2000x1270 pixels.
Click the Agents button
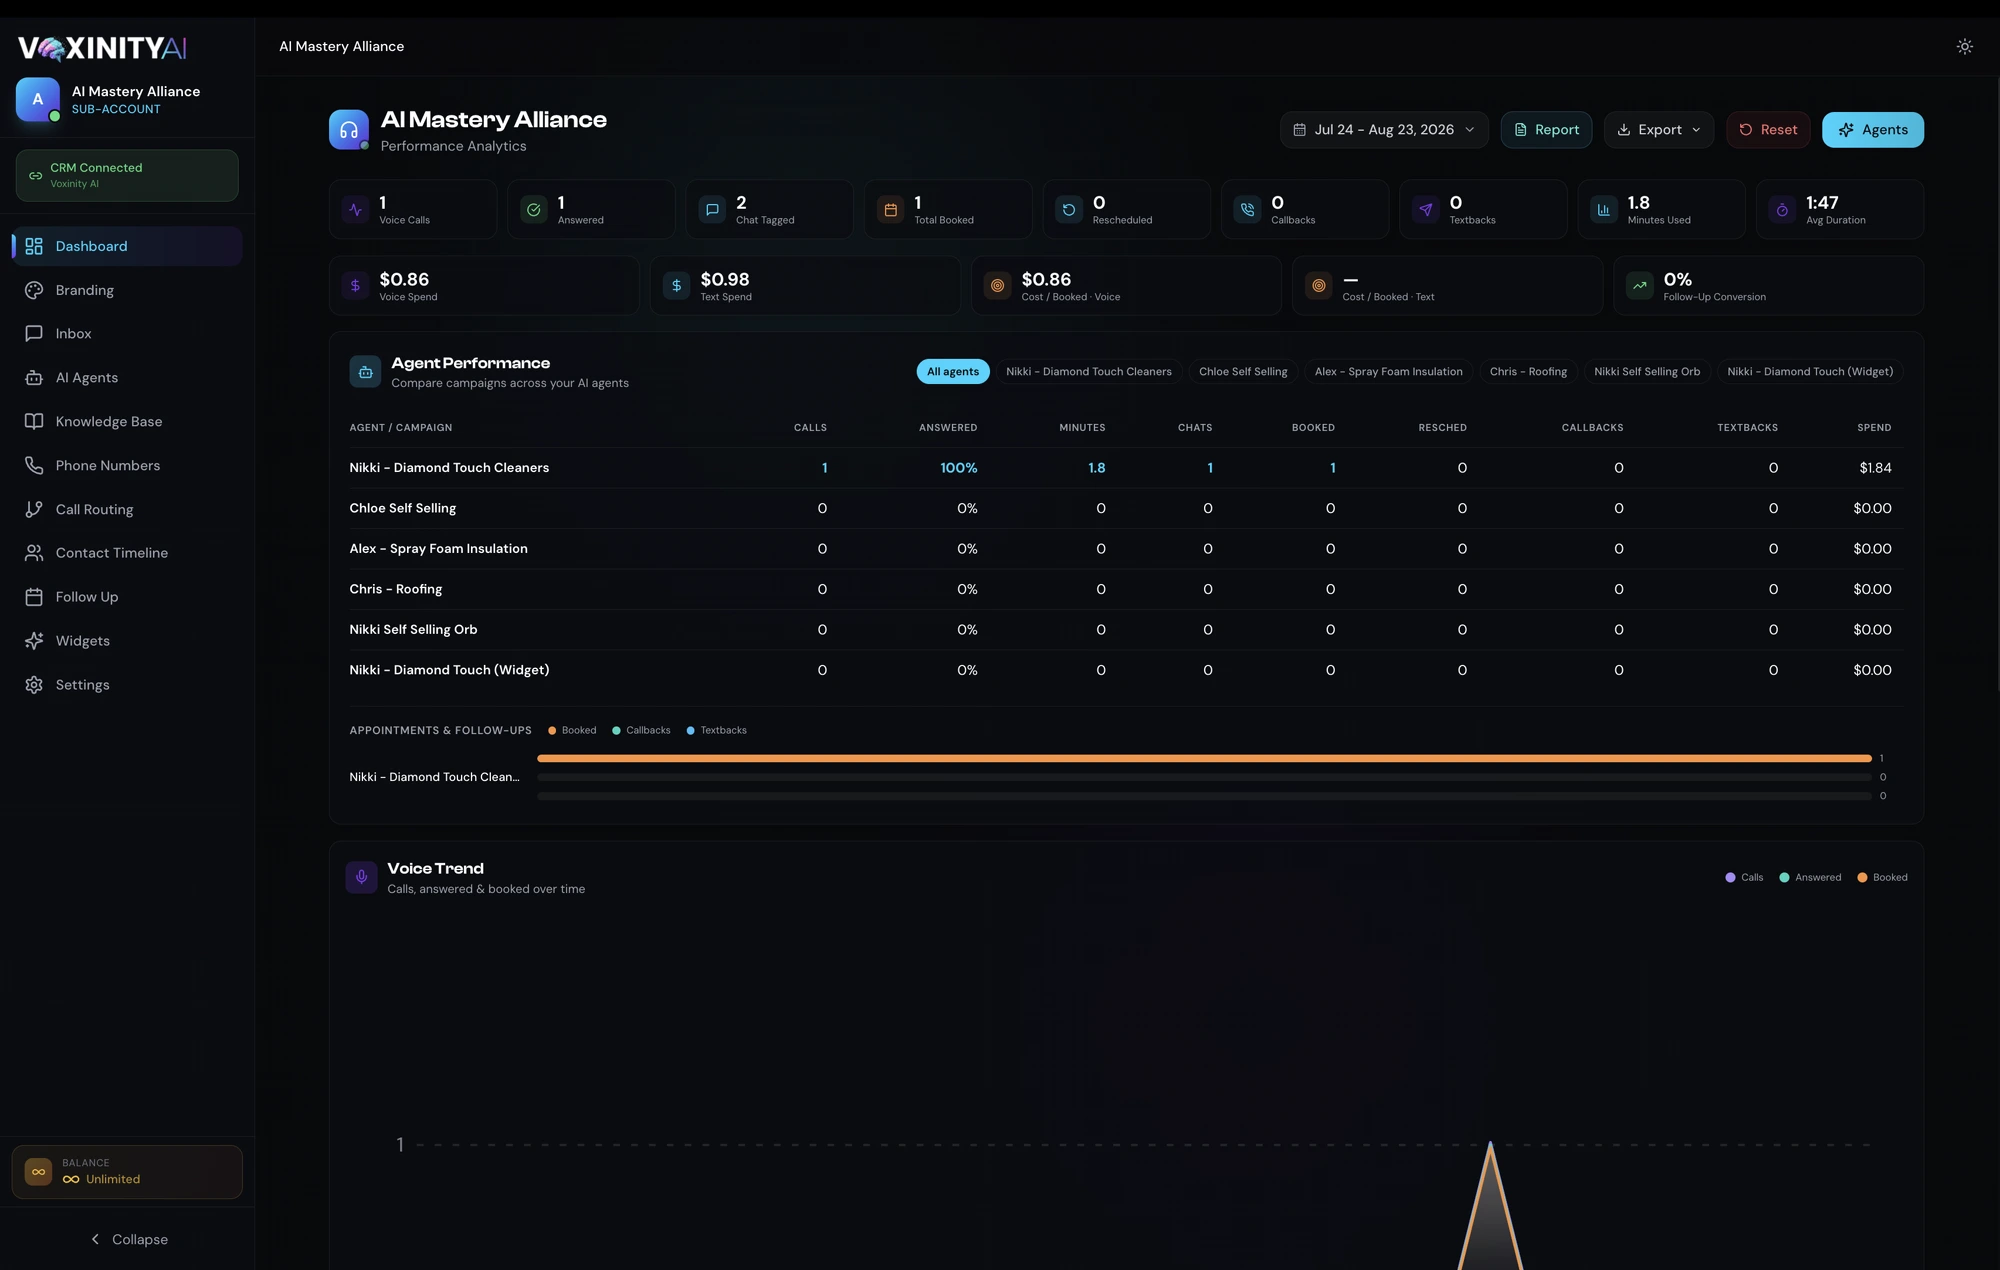coord(1872,130)
